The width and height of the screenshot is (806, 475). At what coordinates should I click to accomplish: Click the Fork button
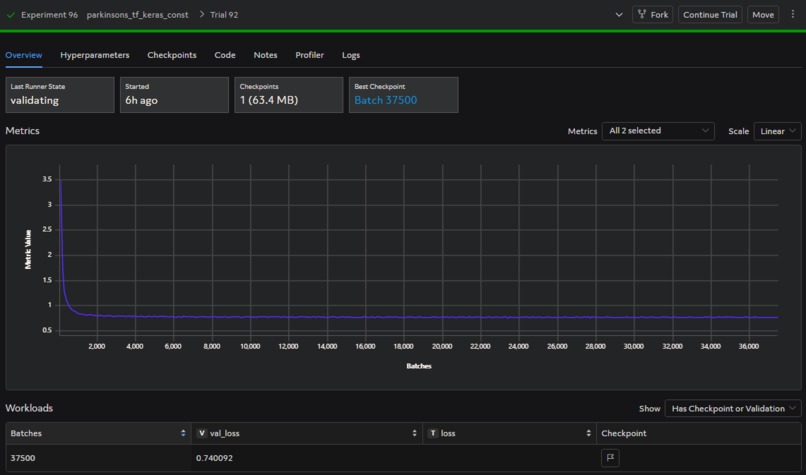coord(653,14)
